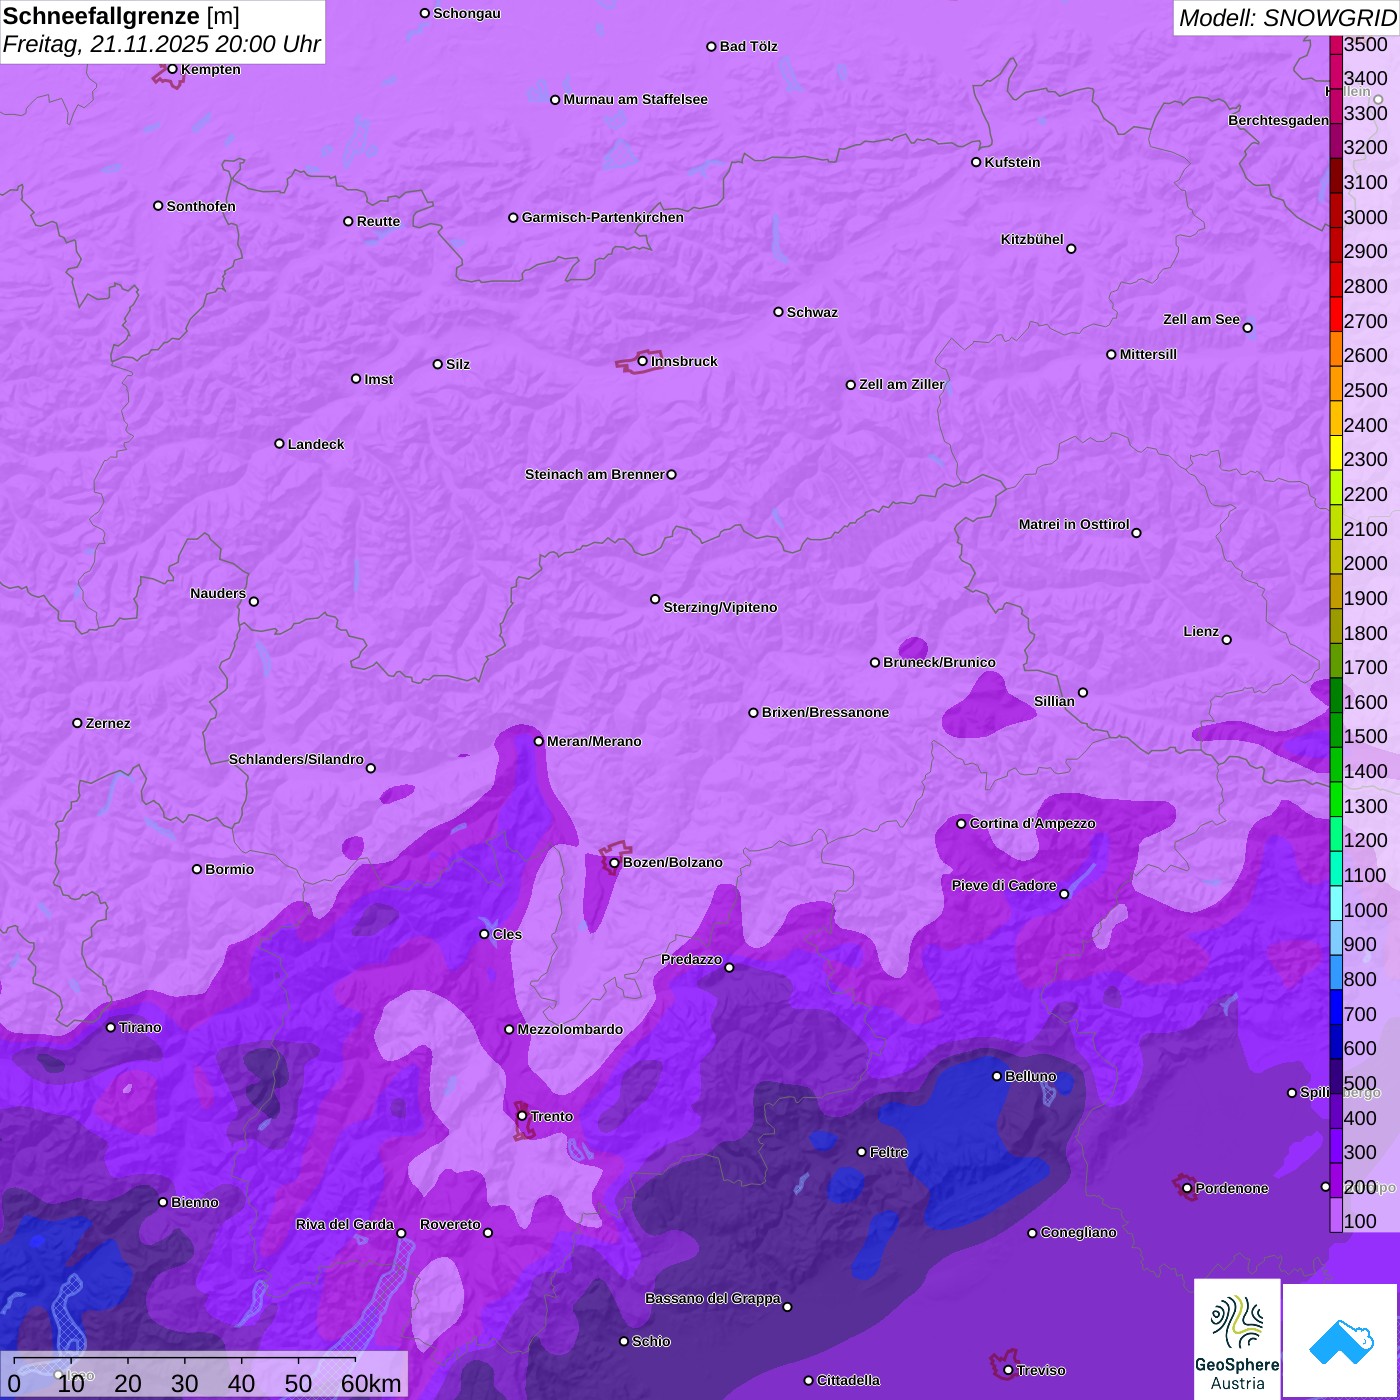Click the light purple 100 legend swatch
This screenshot has height=1400, width=1400.
pos(1336,1215)
